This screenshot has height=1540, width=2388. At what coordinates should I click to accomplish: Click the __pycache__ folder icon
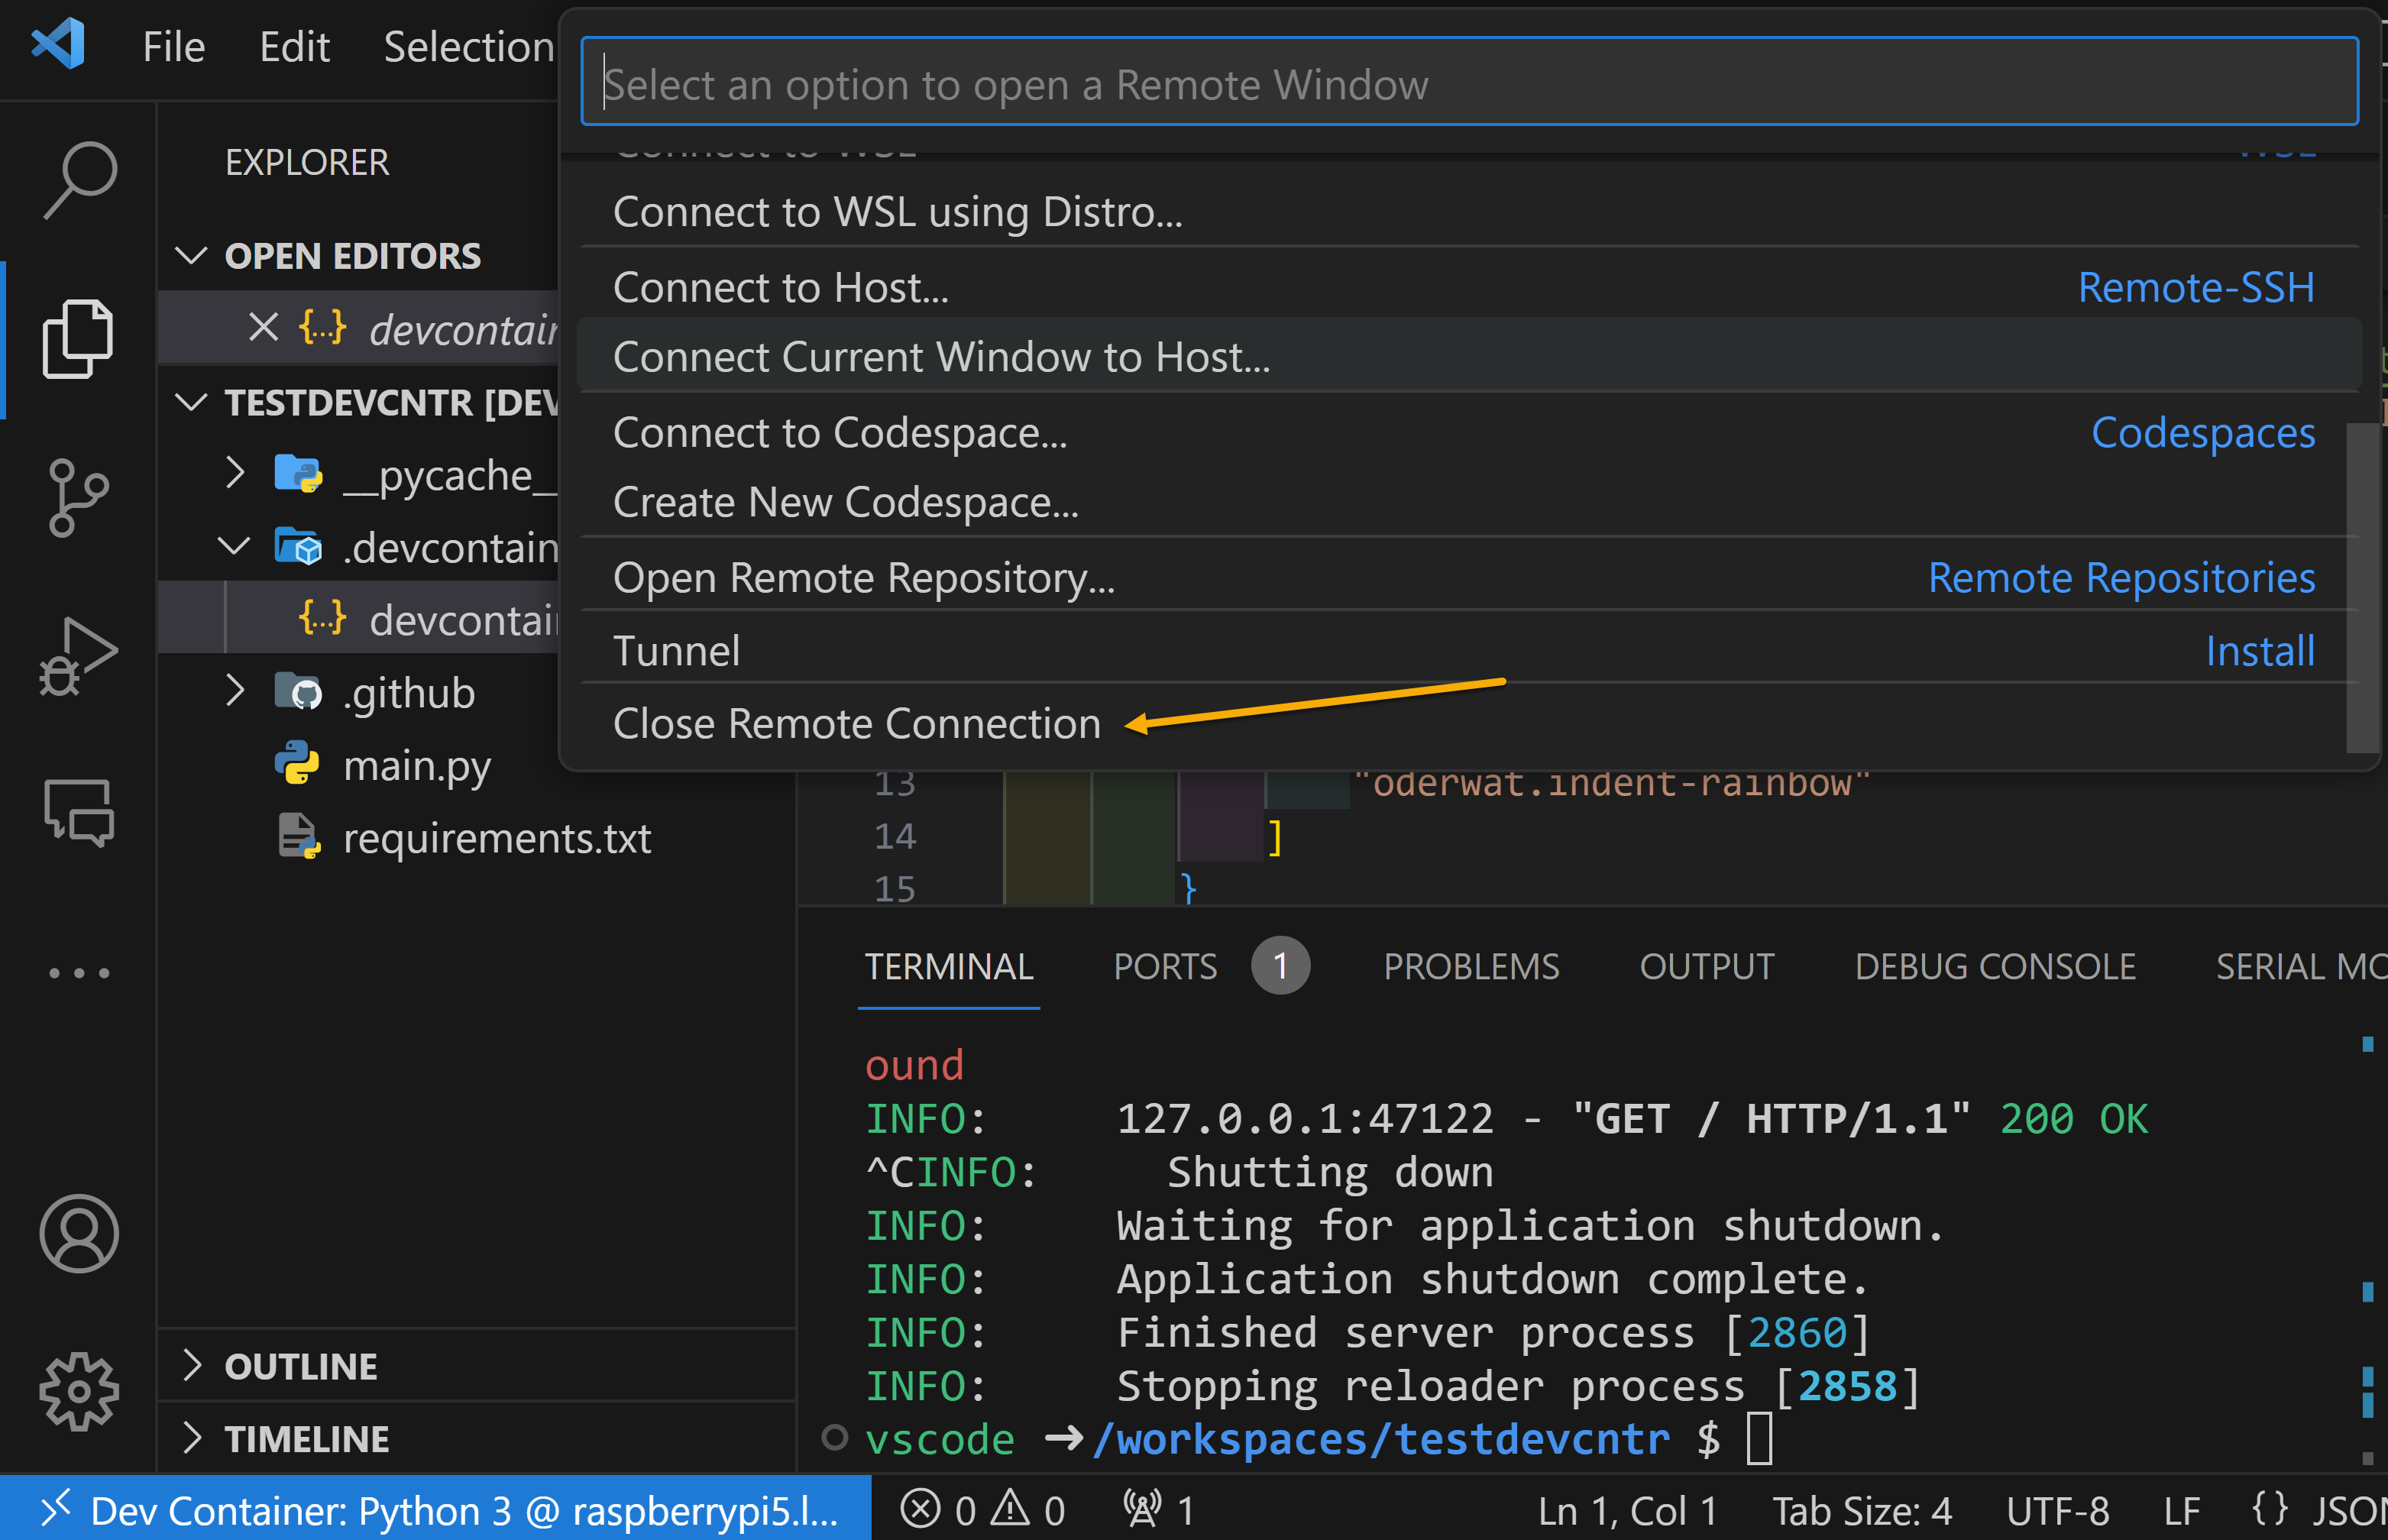coord(298,473)
